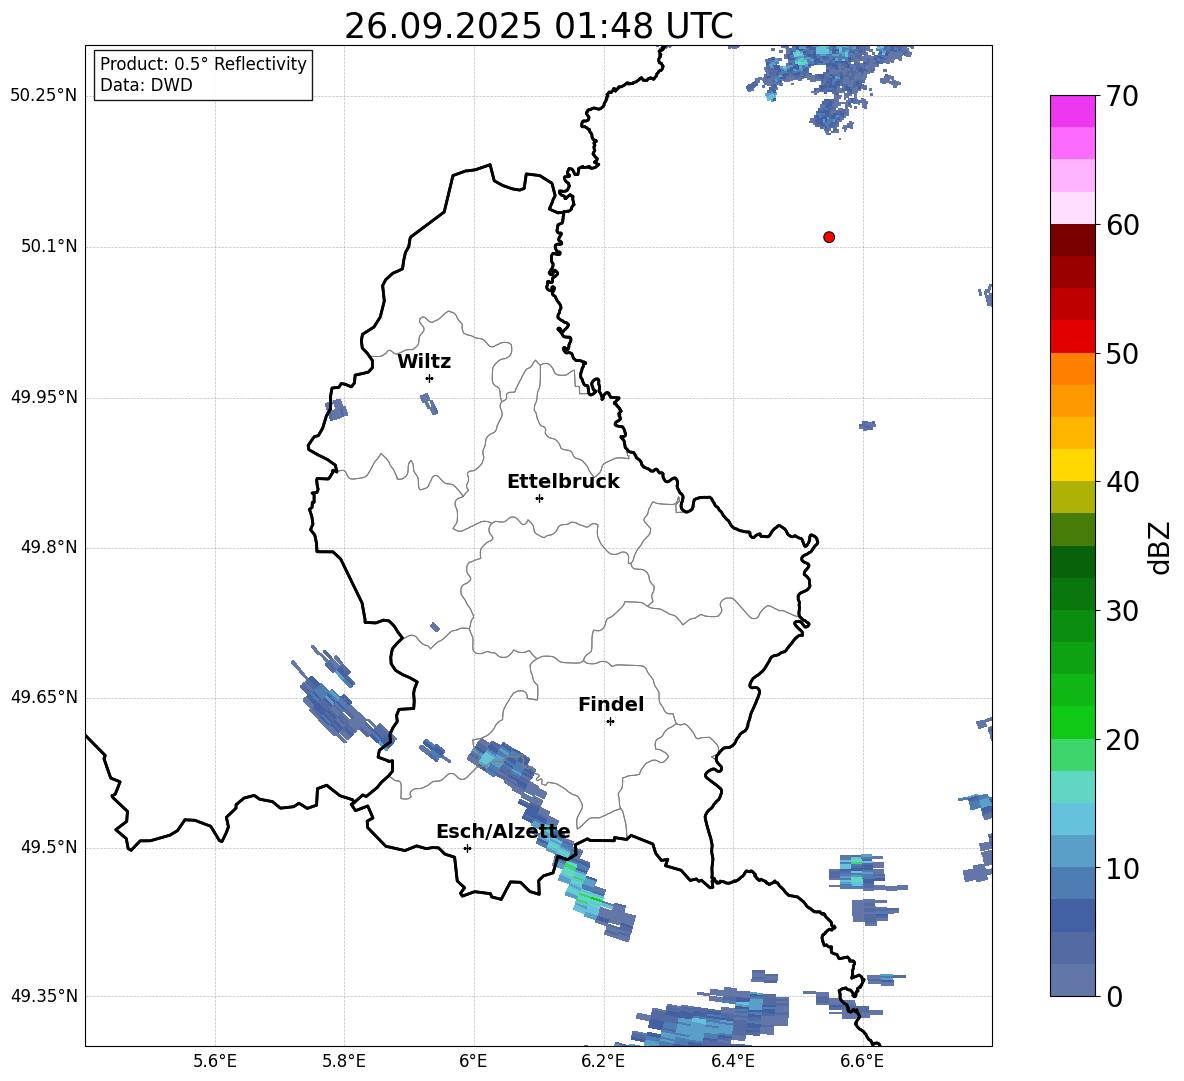The image size is (1184, 1081).
Task: Click the 49.65°N latitude label
Action: point(43,697)
